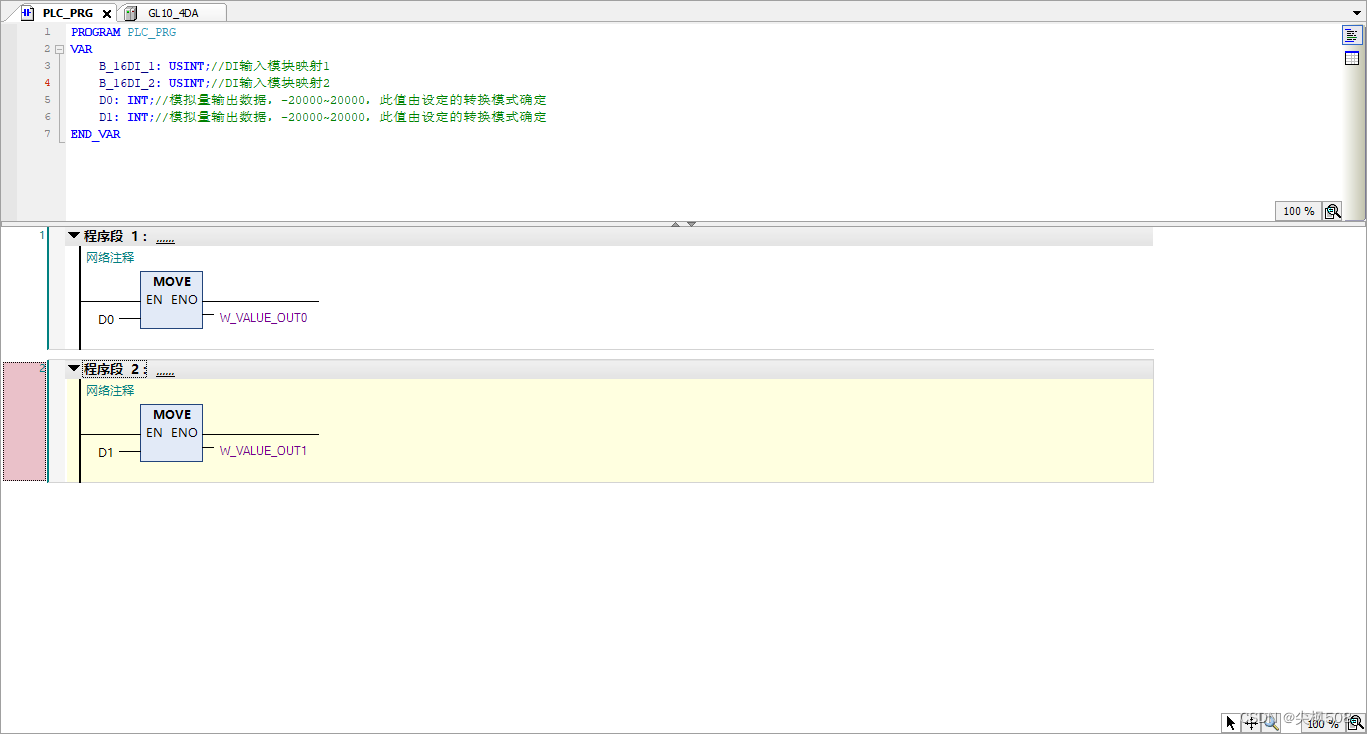Click the W_VALUE_OUT0 output operand
The height and width of the screenshot is (734, 1367).
[x=263, y=318]
